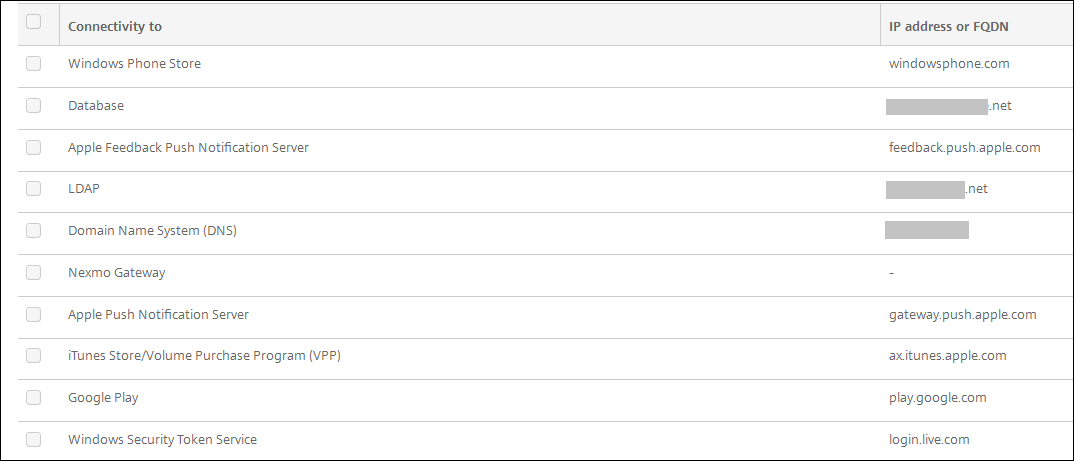Image resolution: width=1074 pixels, height=461 pixels.
Task: Enable the Windows Security Token Service checkbox
Action: [34, 439]
